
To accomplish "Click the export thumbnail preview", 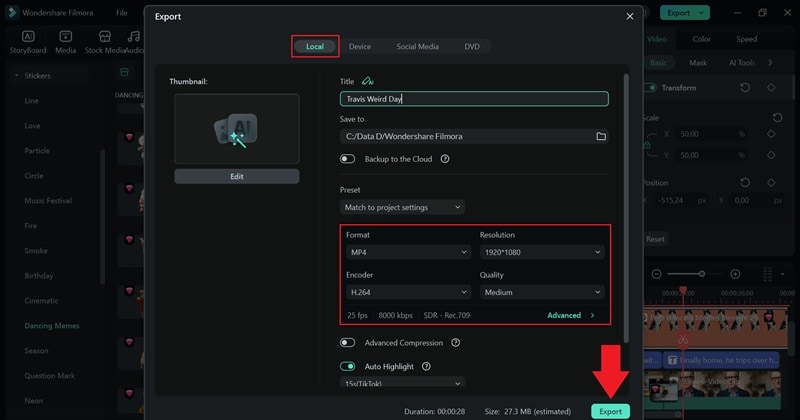I will (x=237, y=129).
